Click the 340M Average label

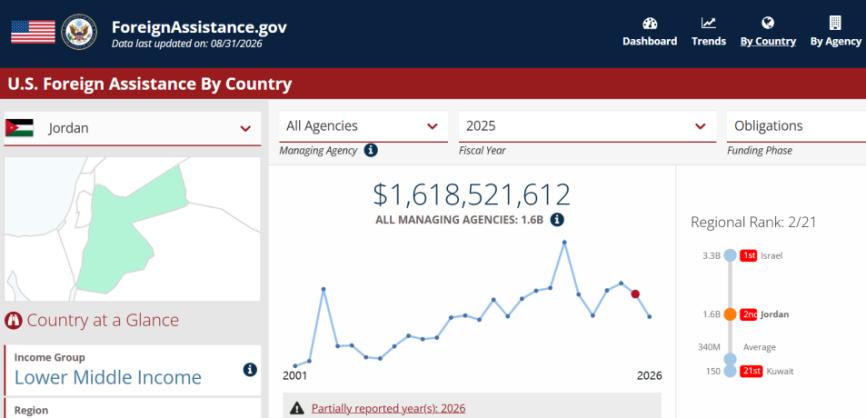[737, 347]
